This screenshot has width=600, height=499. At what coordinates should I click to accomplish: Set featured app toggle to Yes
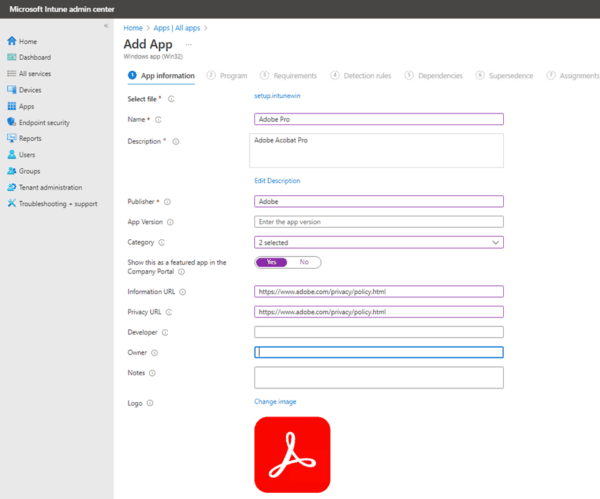coord(271,262)
